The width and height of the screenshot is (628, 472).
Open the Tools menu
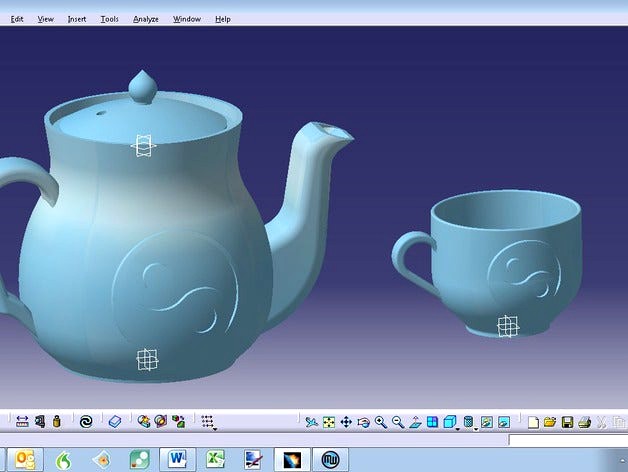(109, 19)
